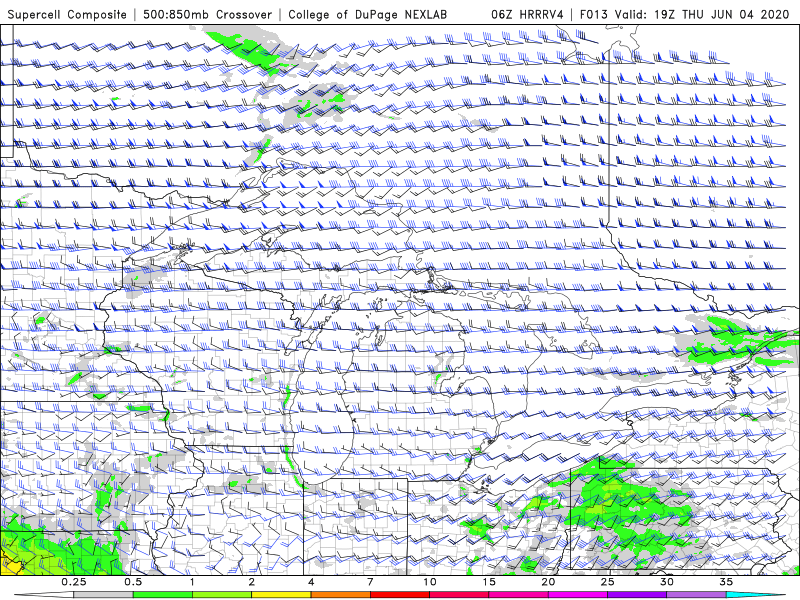Click the colorbar label '25'
The width and height of the screenshot is (800, 600).
(x=607, y=582)
